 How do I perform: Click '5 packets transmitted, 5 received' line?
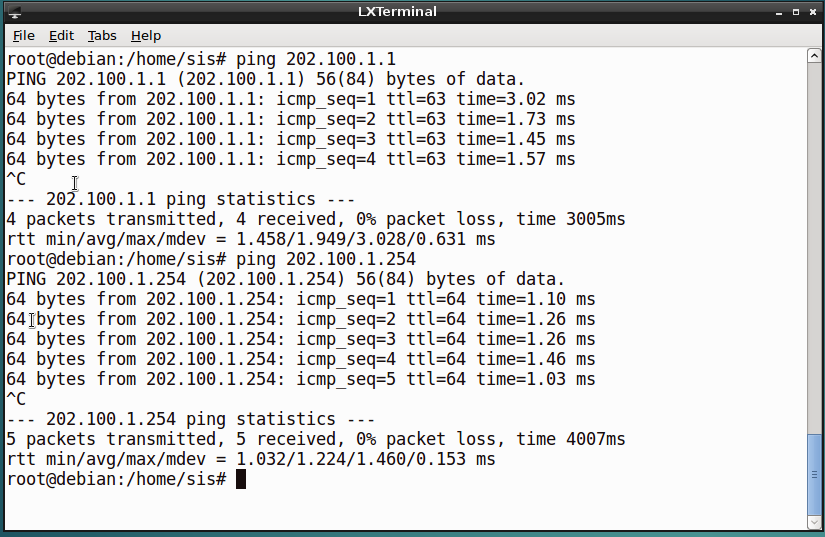(316, 439)
